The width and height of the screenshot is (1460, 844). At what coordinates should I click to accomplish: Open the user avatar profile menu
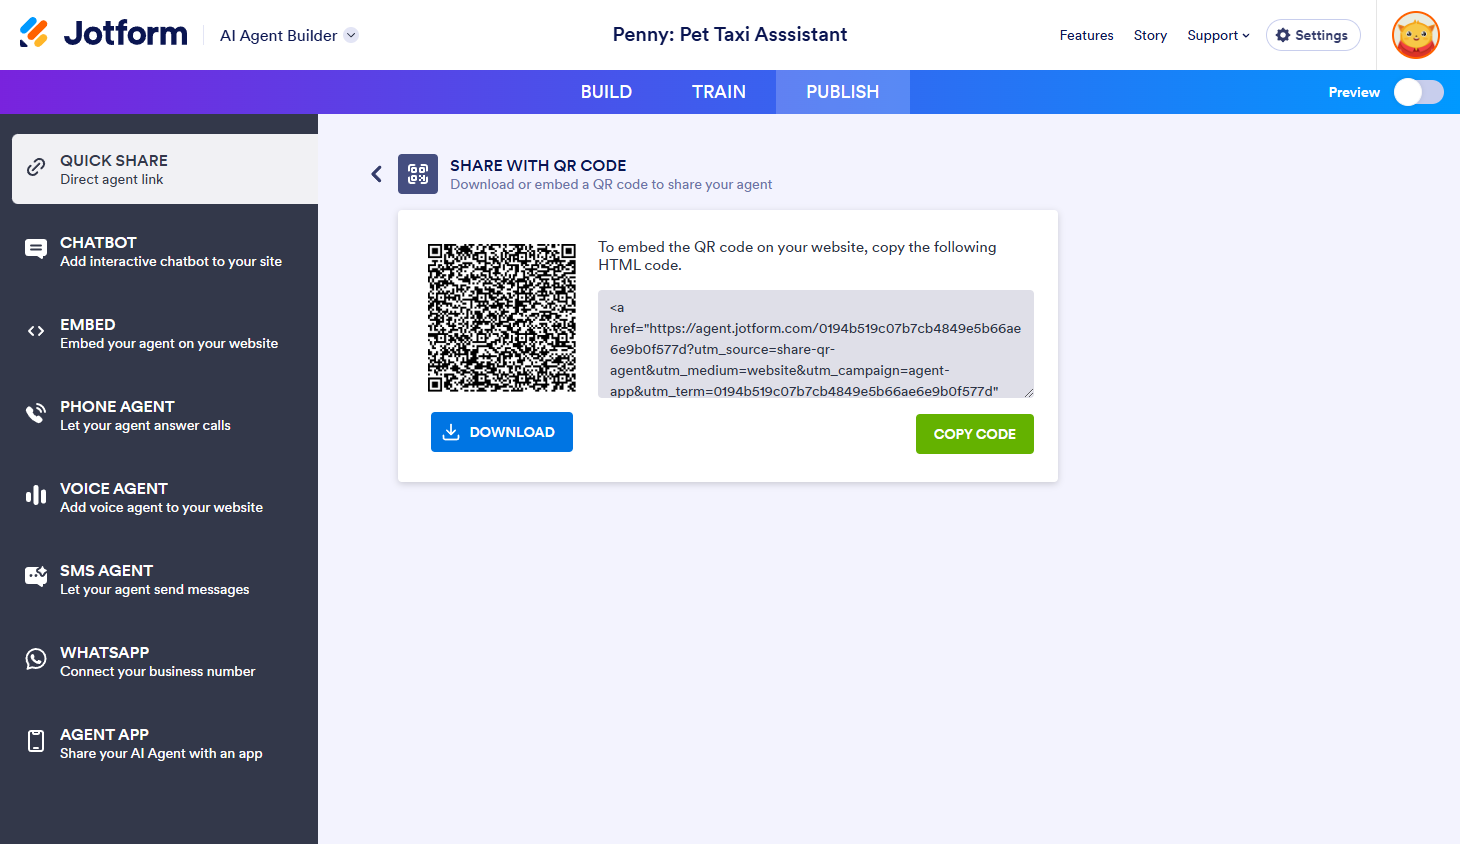tap(1415, 35)
